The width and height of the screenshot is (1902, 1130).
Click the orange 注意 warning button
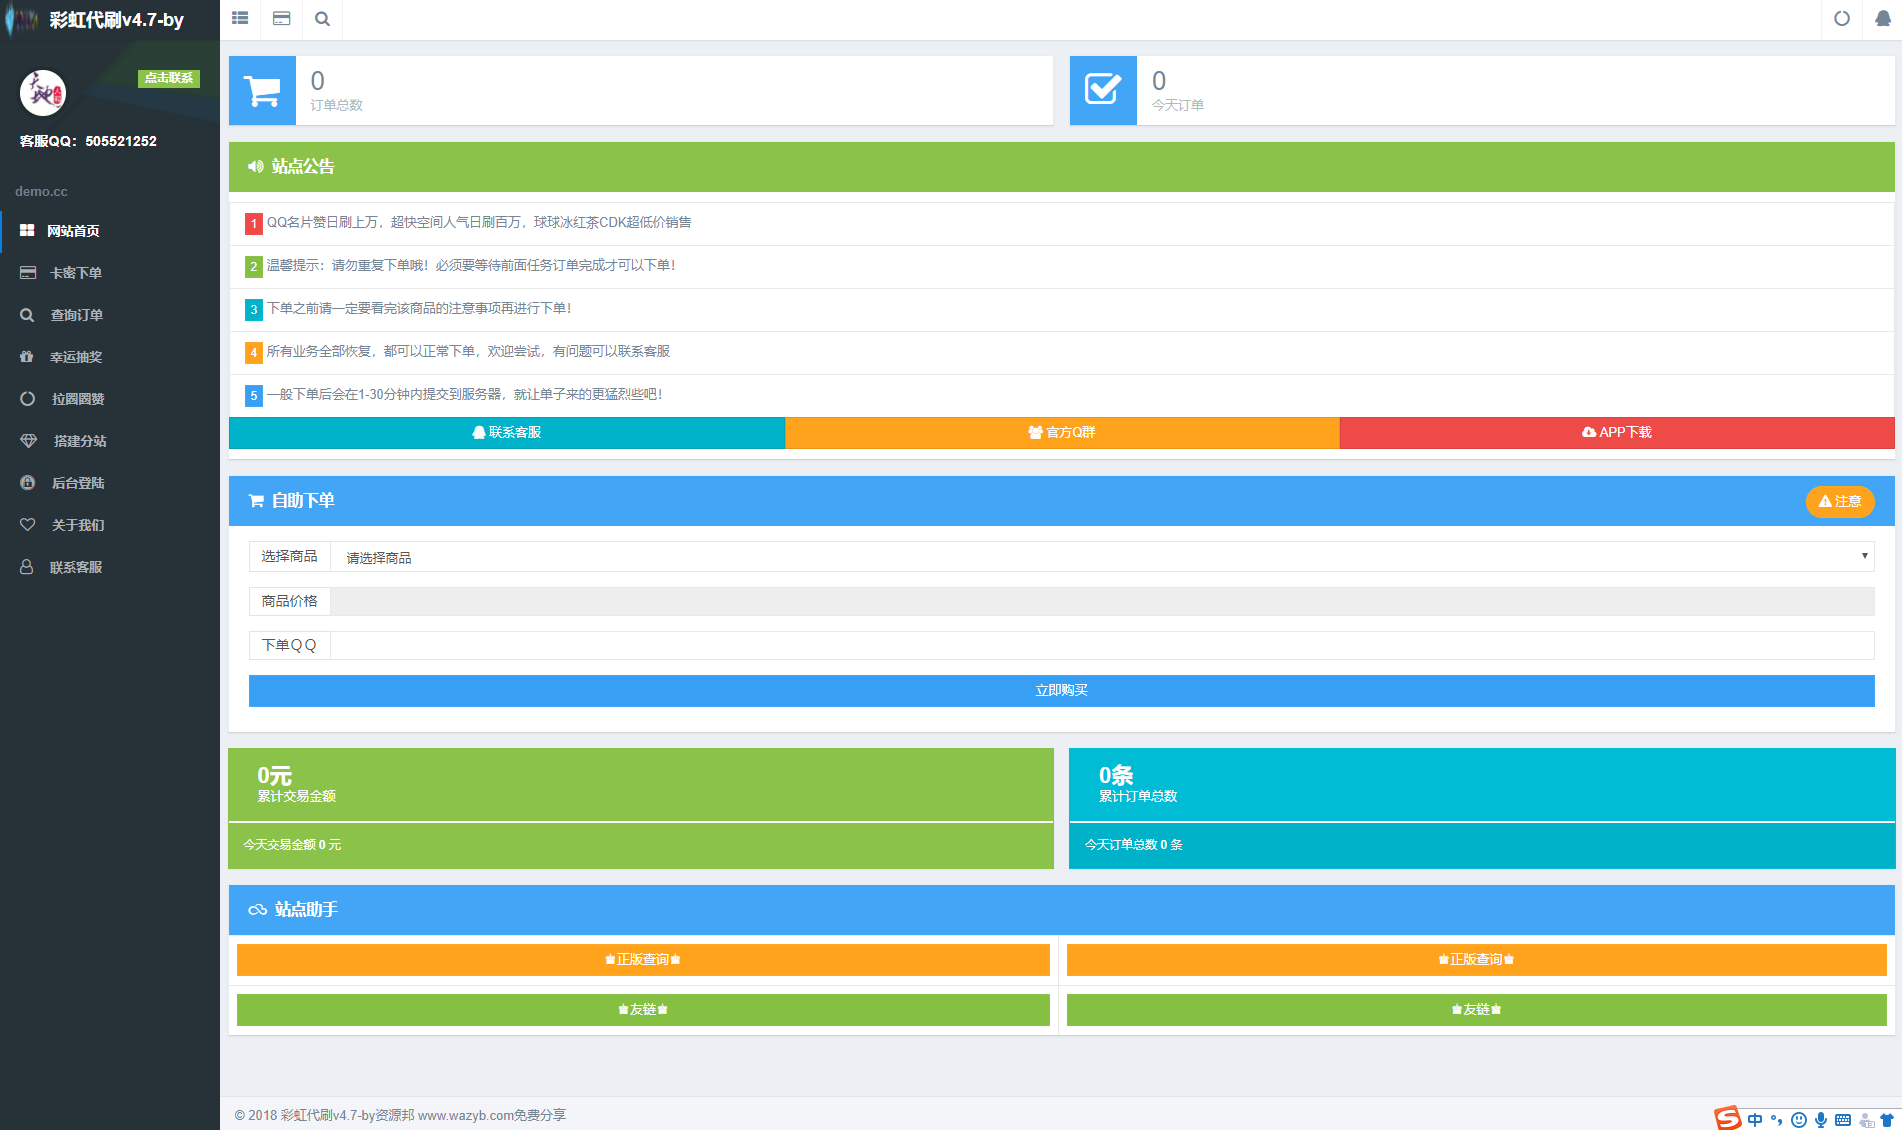click(1840, 502)
